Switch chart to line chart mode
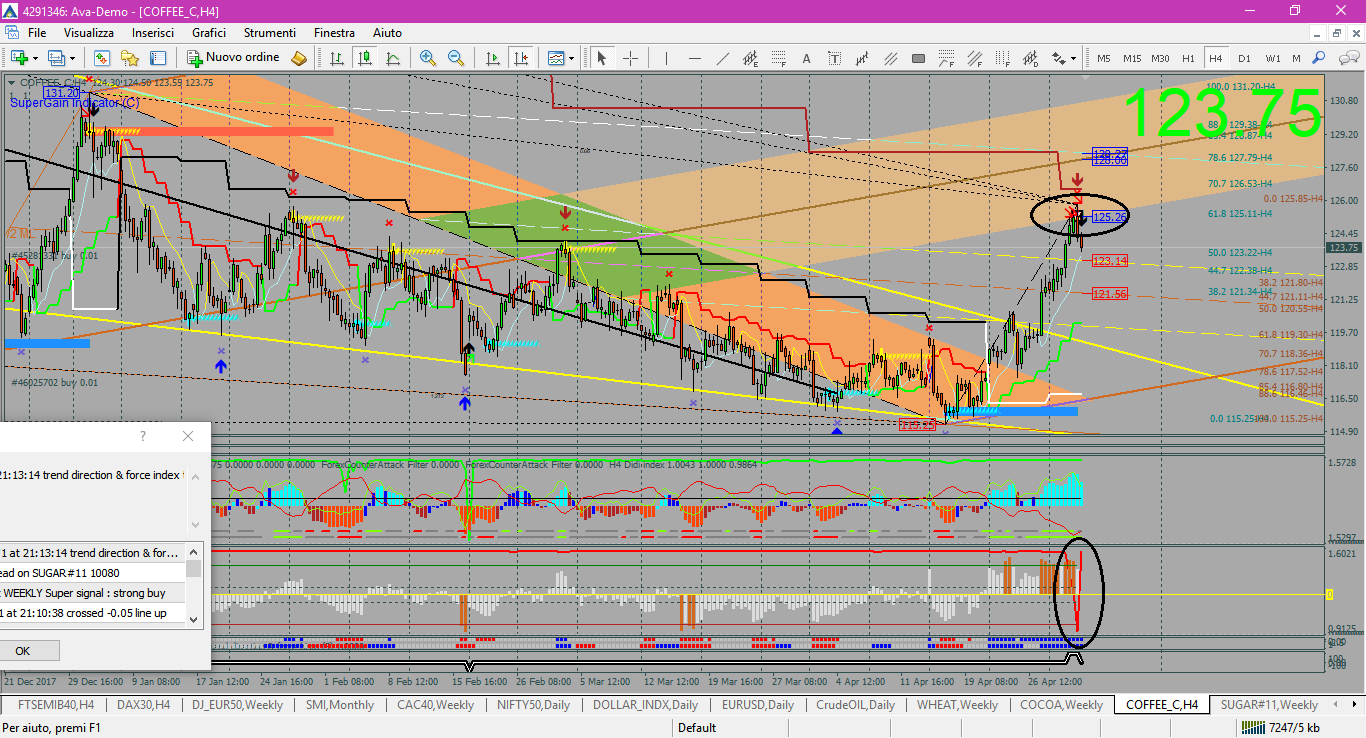 pyautogui.click(x=393, y=58)
